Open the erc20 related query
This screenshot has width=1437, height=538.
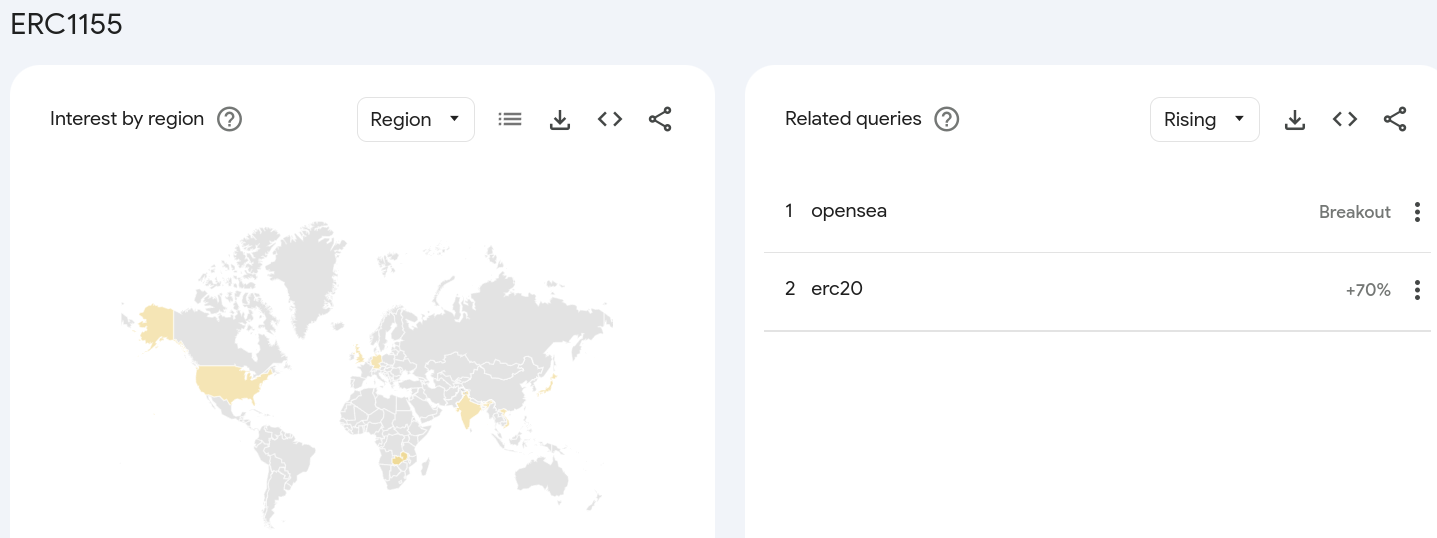pyautogui.click(x=837, y=289)
